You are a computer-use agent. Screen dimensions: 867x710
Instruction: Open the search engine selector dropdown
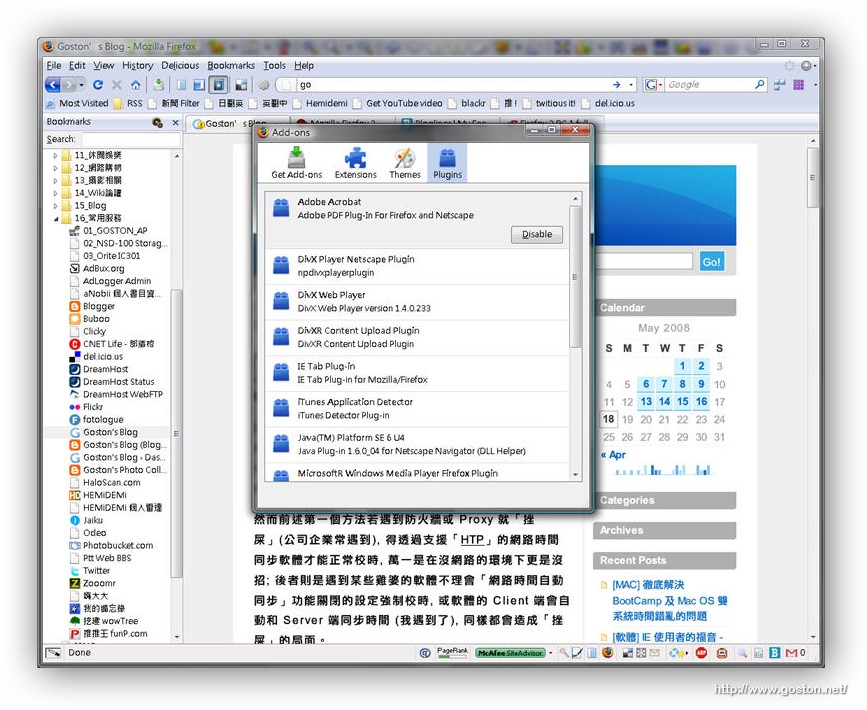[654, 85]
